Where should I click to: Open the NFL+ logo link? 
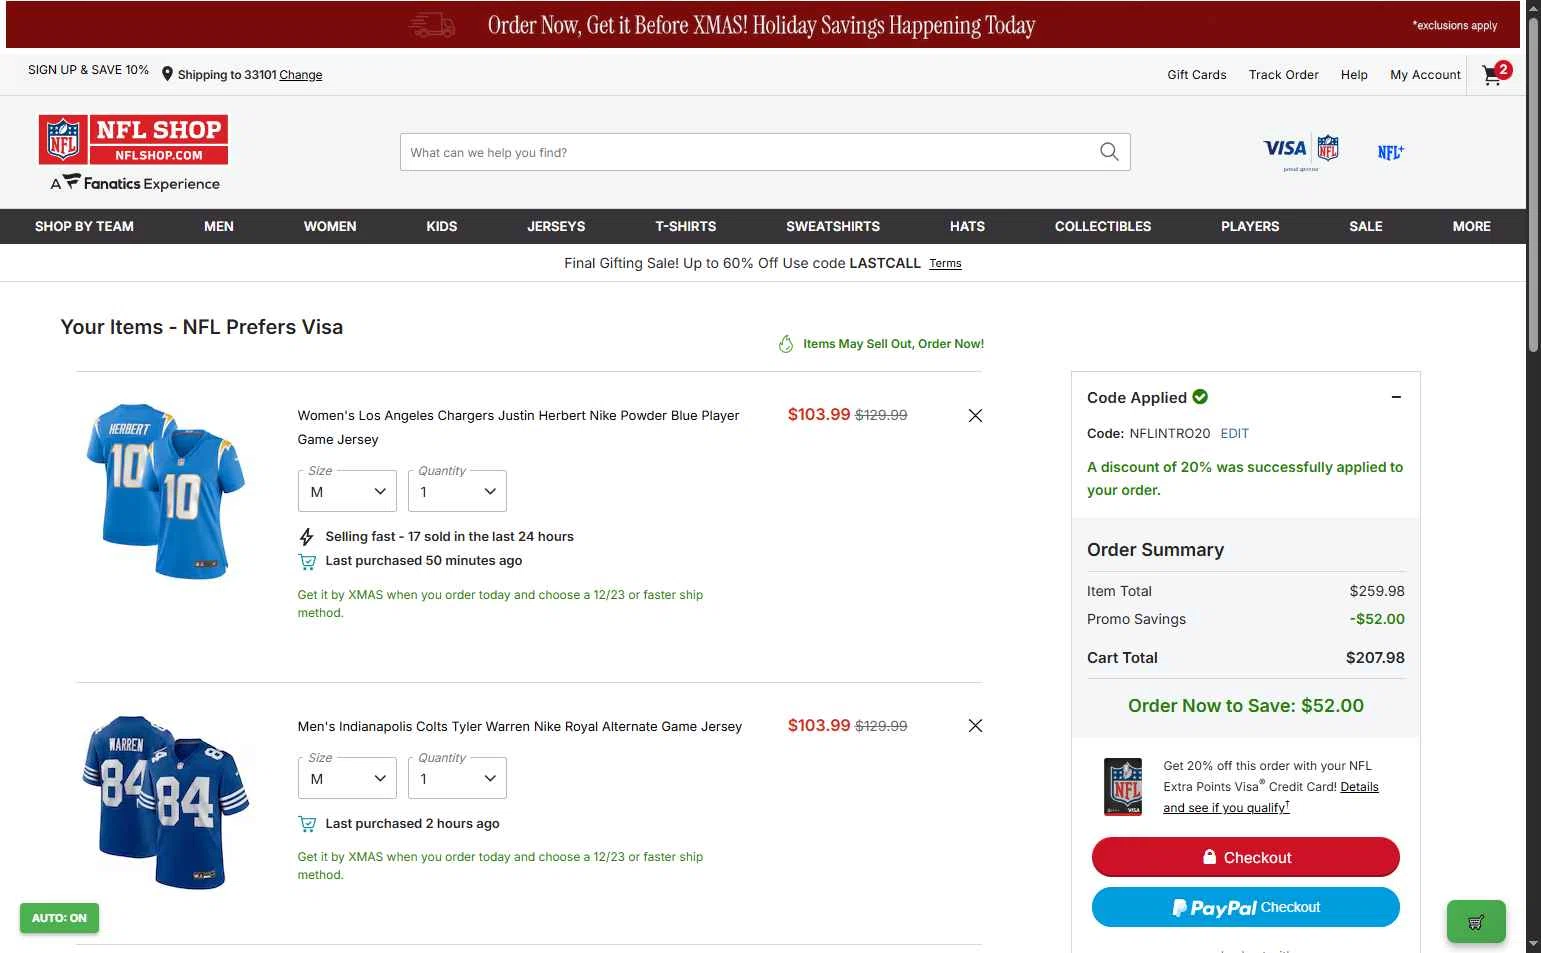pos(1390,152)
